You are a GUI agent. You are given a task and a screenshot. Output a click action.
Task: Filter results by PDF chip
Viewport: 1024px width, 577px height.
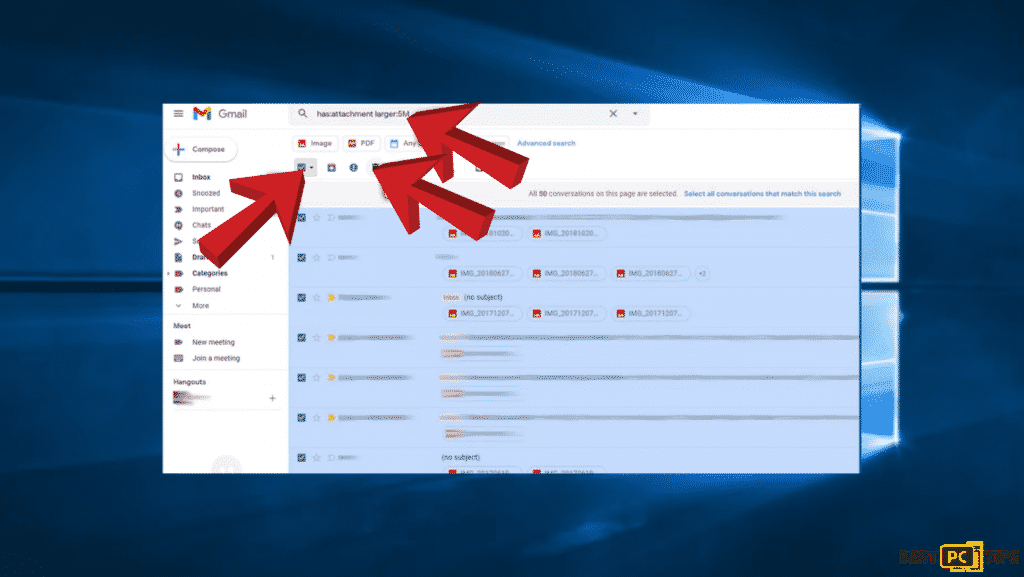(x=361, y=144)
